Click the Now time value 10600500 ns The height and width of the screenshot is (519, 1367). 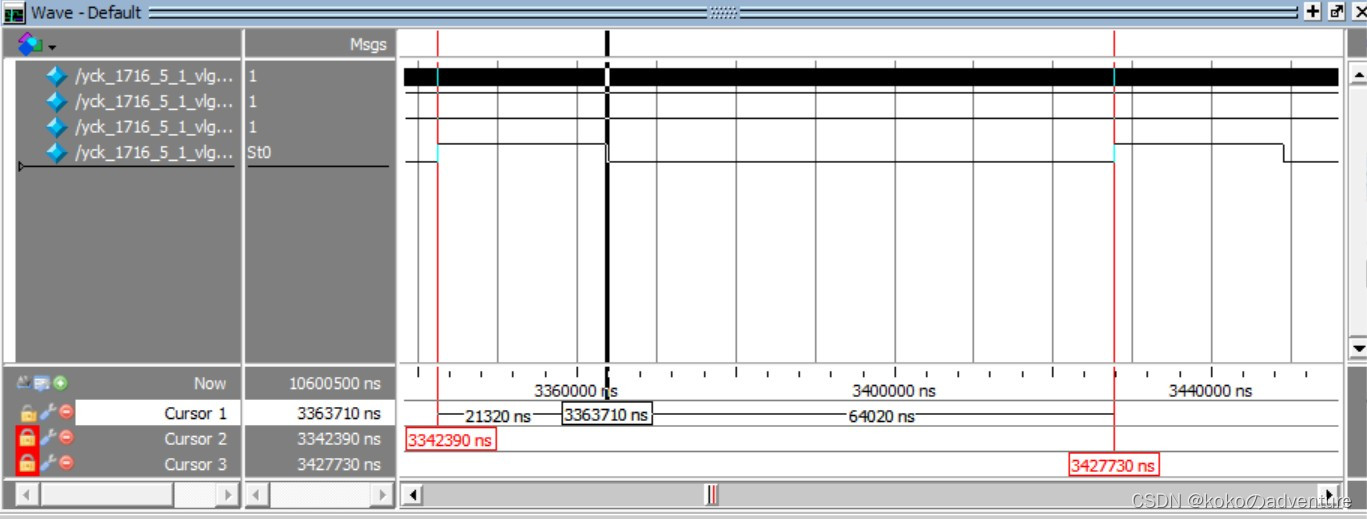tap(334, 383)
